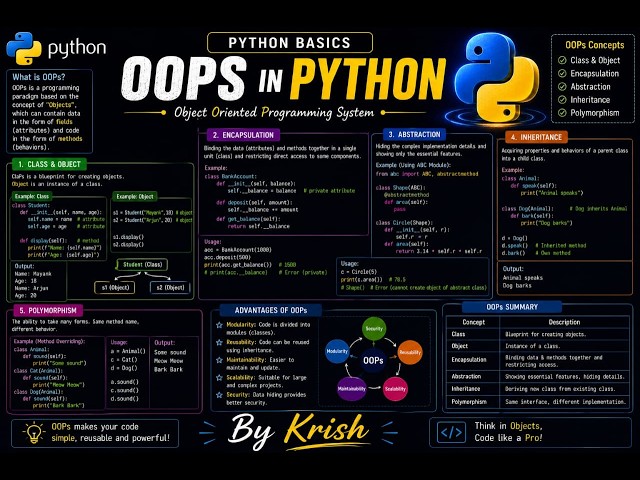640x480 pixels.
Task: Click 'Deriving new class from existing class.' description
Action: (560, 389)
